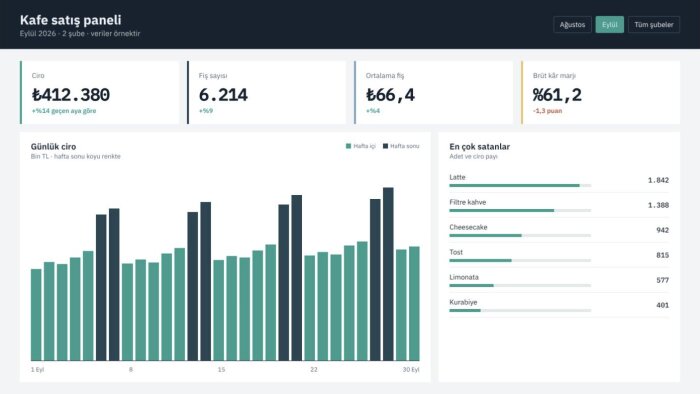Screen dimensions: 700x394
Task: Click the Limonata count 577
Action: coord(662,280)
